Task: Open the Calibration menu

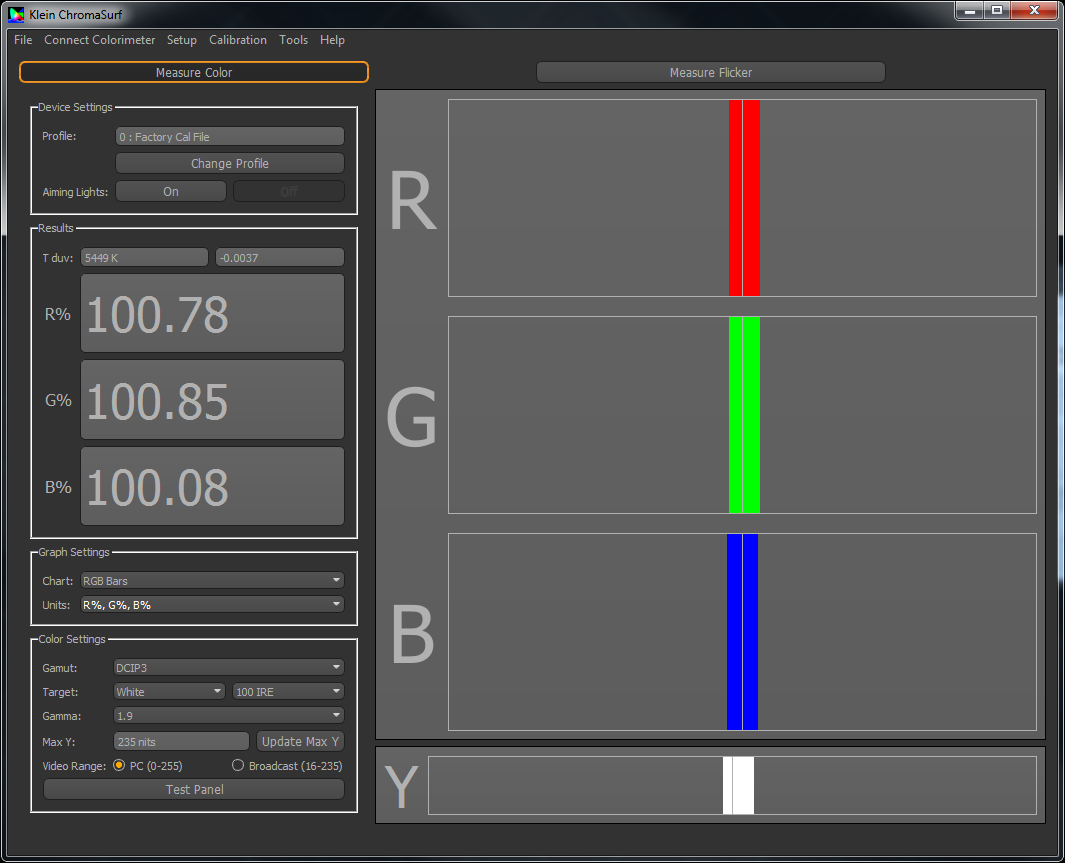Action: 238,40
